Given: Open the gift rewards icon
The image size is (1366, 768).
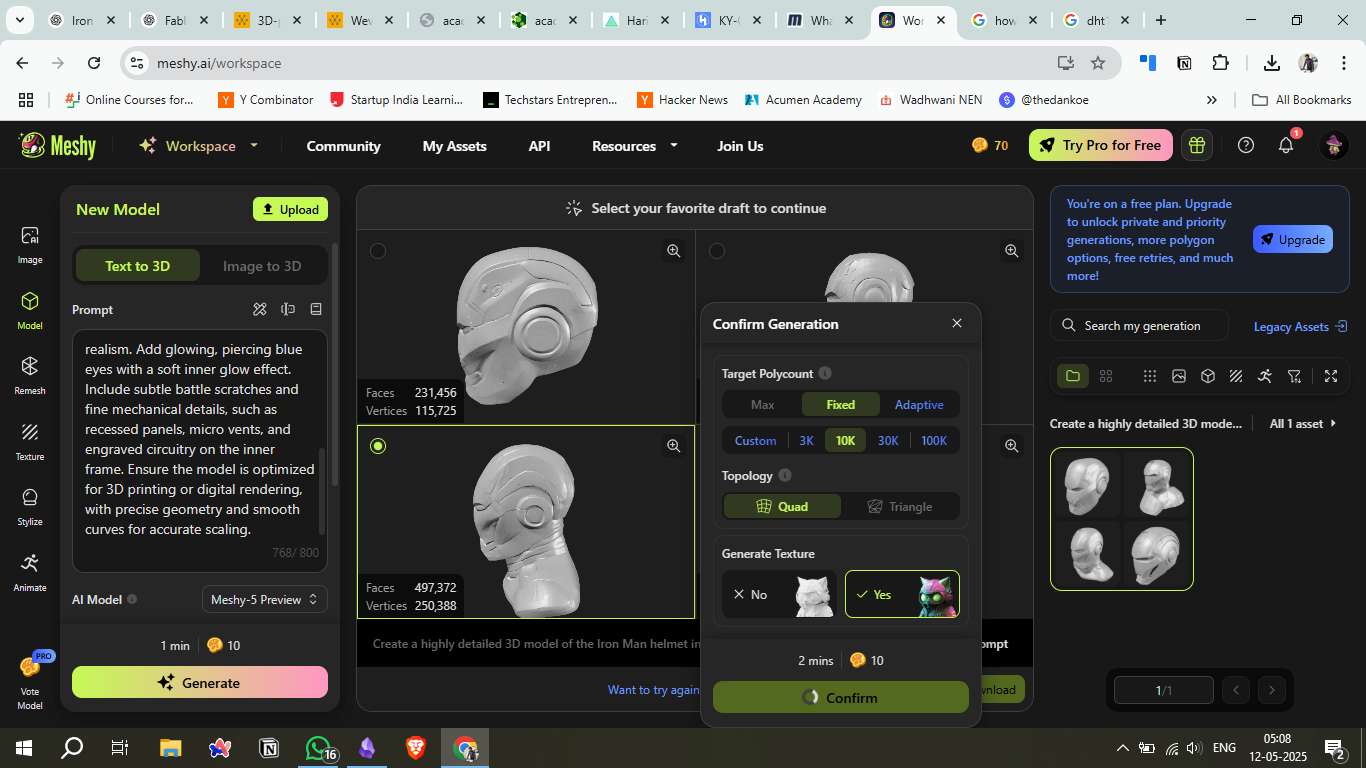Looking at the screenshot, I should (x=1196, y=146).
